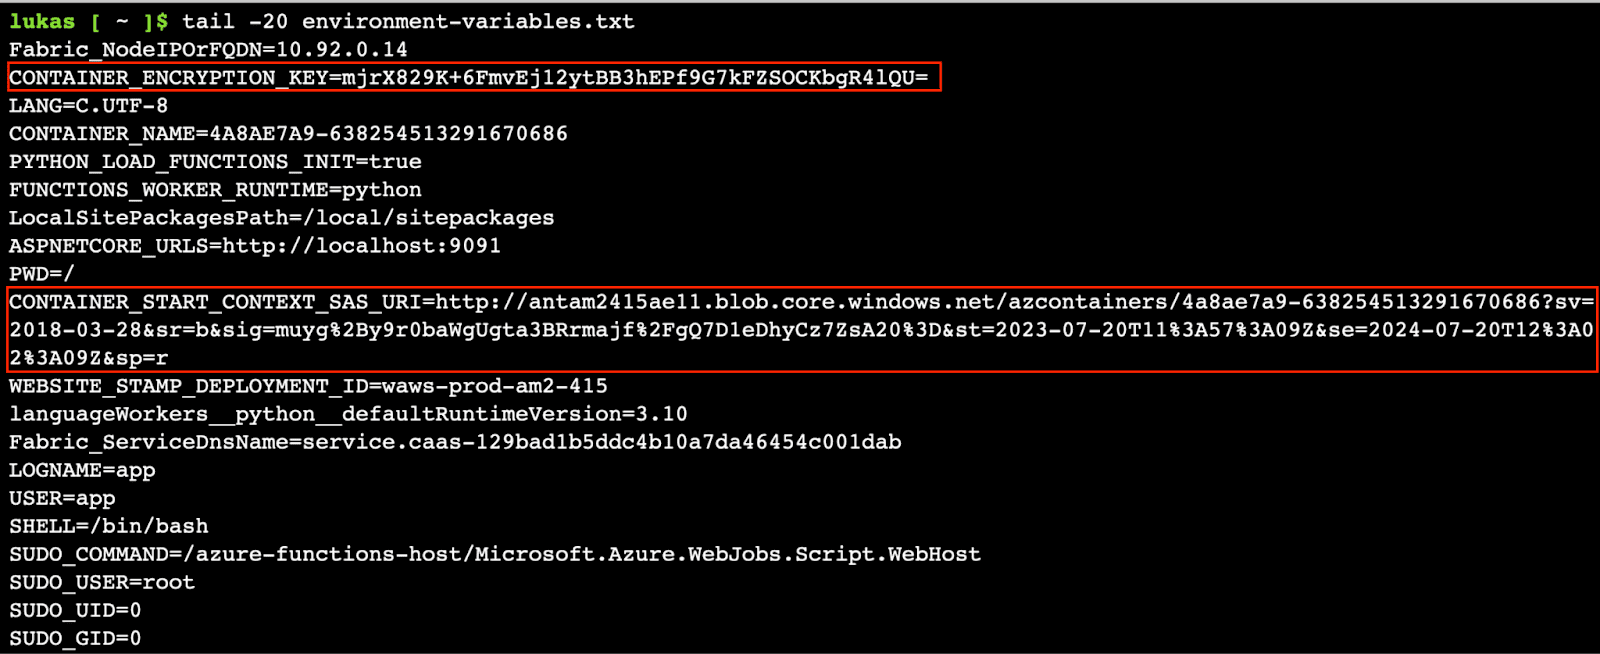Click the LocalSitePackagesPath line
Viewport: 1600px width, 654px height.
point(281,217)
